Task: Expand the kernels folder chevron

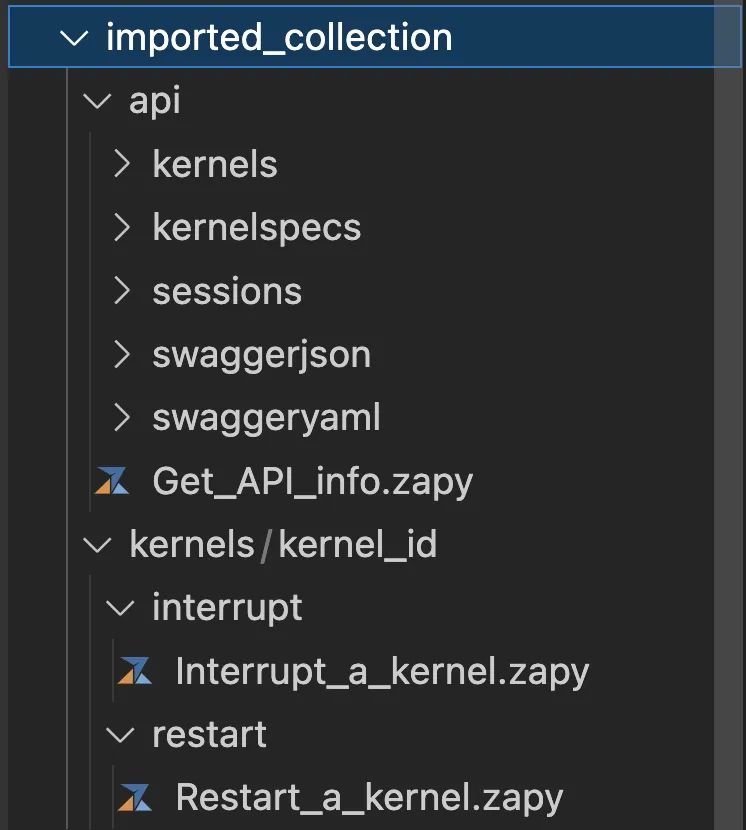Action: coord(122,164)
